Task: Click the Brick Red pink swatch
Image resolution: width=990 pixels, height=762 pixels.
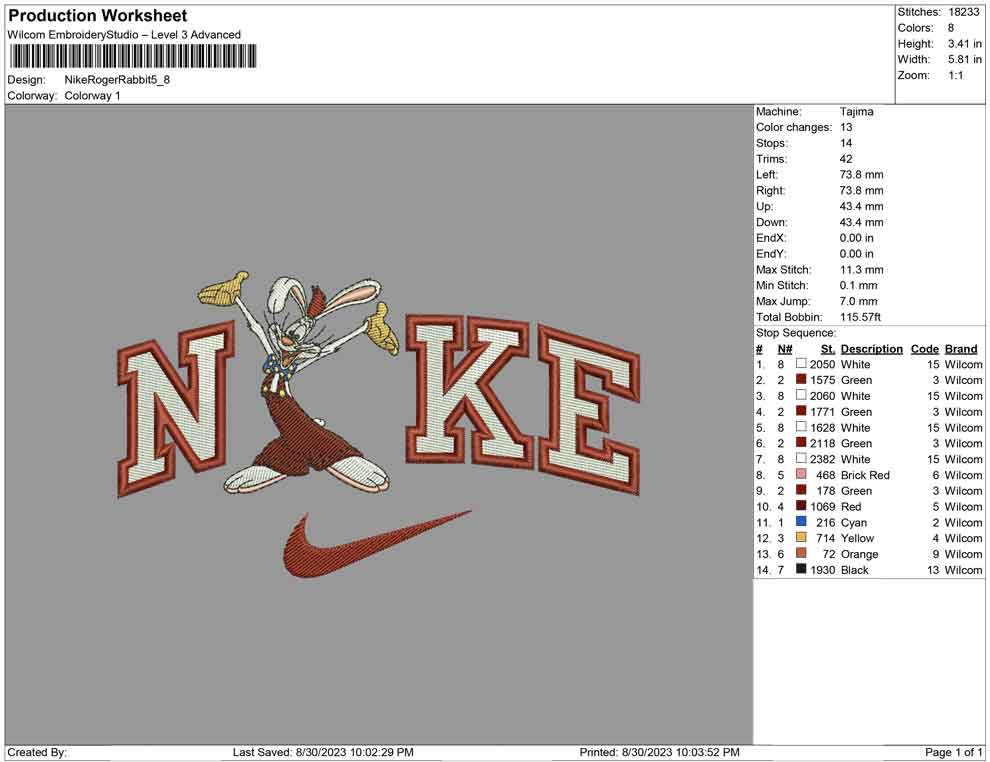Action: [801, 474]
